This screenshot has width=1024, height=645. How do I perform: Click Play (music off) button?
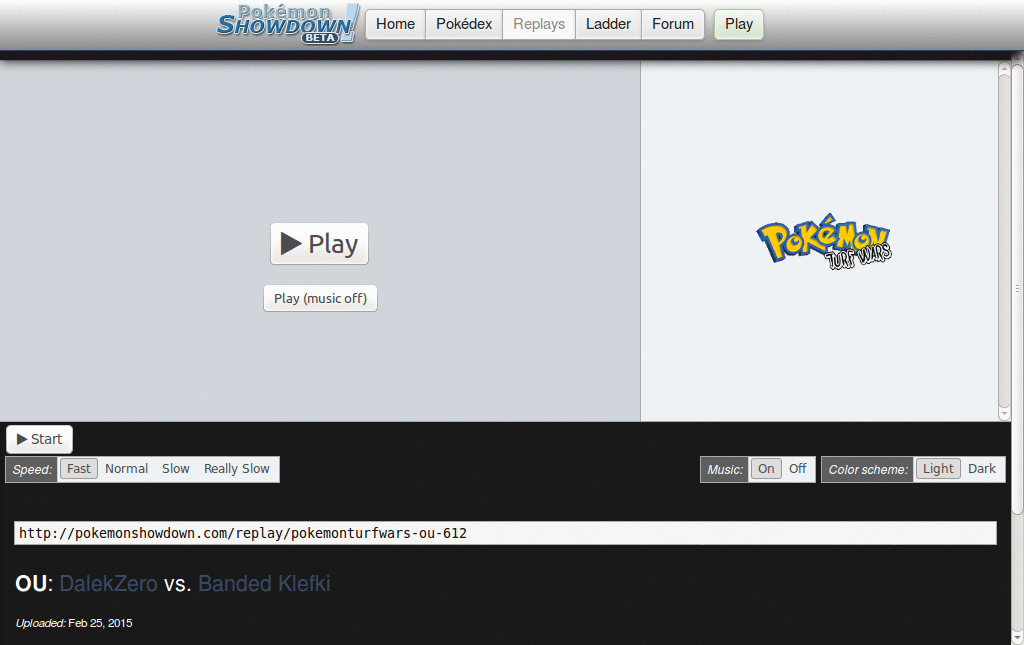[x=320, y=298]
